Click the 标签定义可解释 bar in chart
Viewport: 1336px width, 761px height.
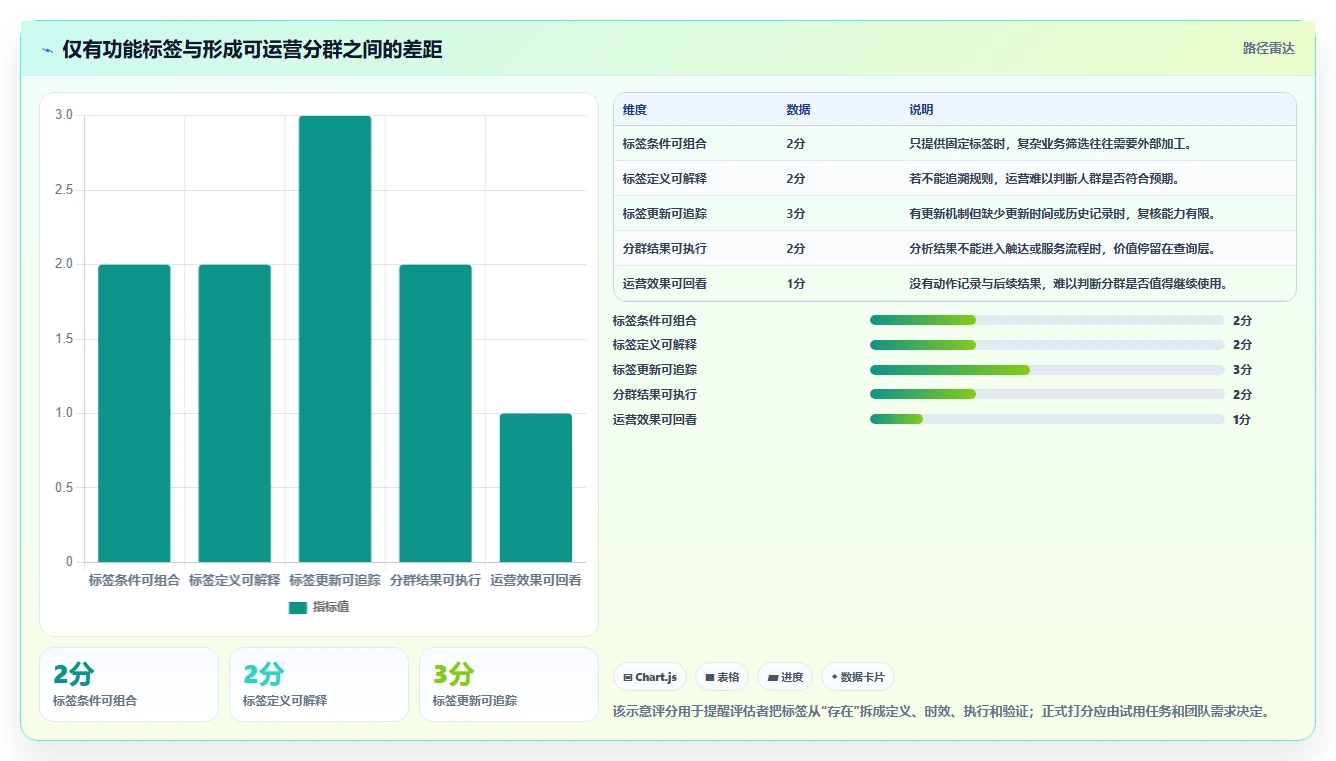point(235,413)
